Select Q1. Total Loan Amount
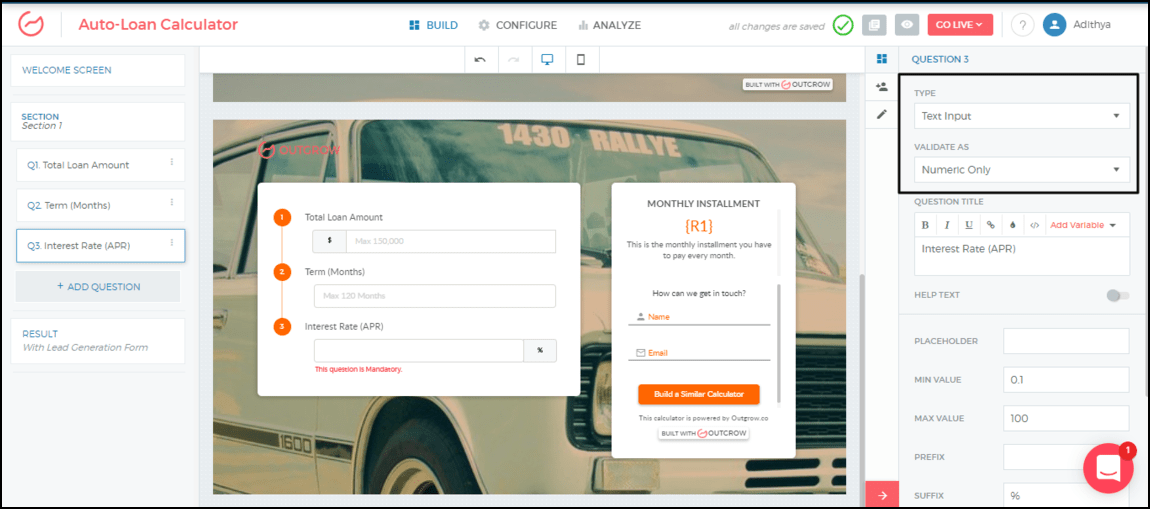The image size is (1150, 509). click(100, 165)
